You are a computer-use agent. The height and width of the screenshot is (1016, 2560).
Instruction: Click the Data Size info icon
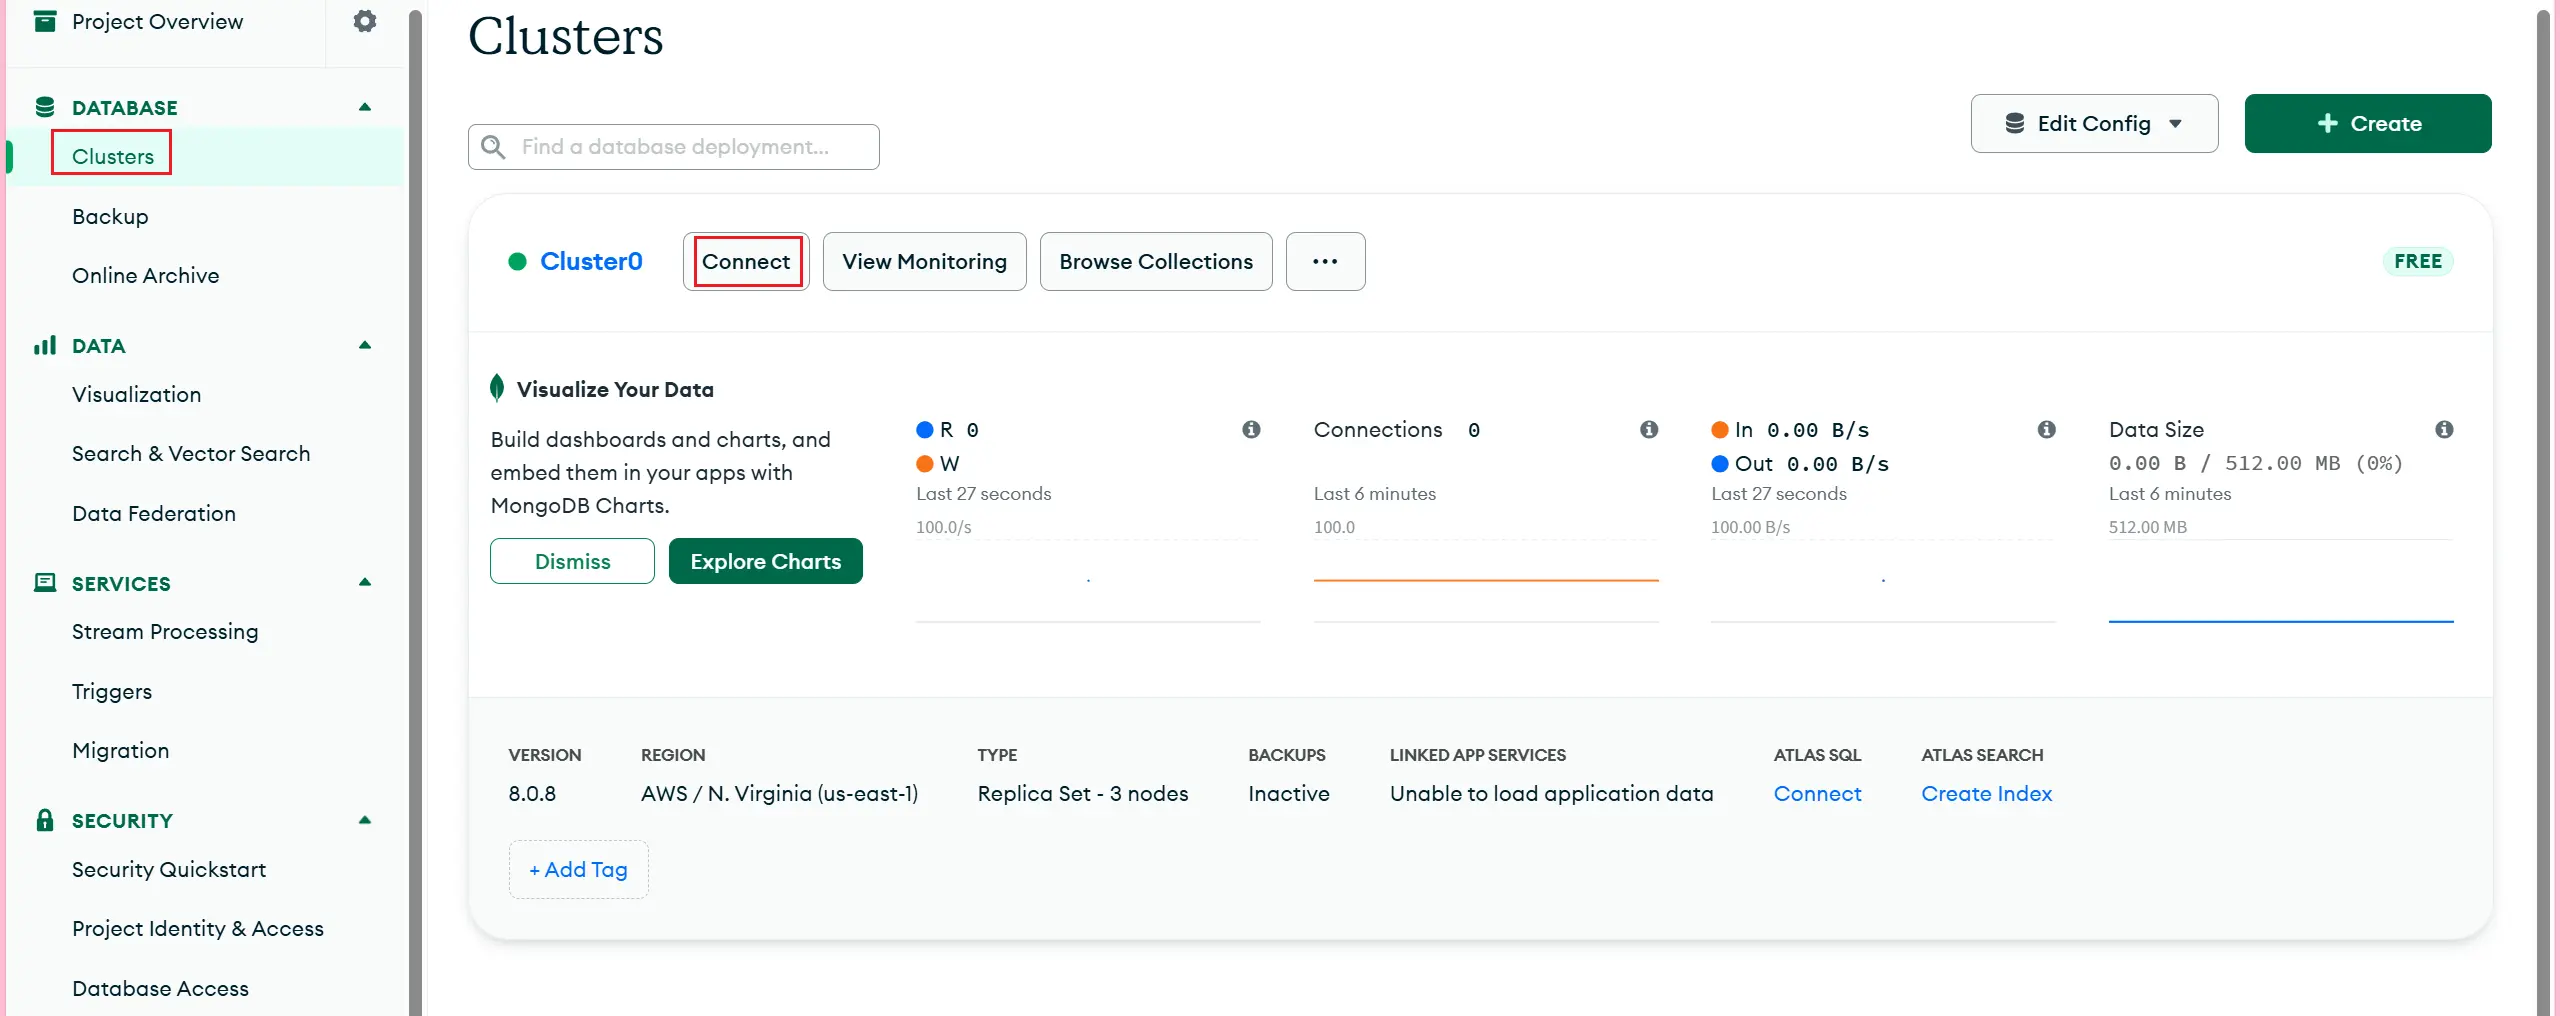click(x=2444, y=430)
